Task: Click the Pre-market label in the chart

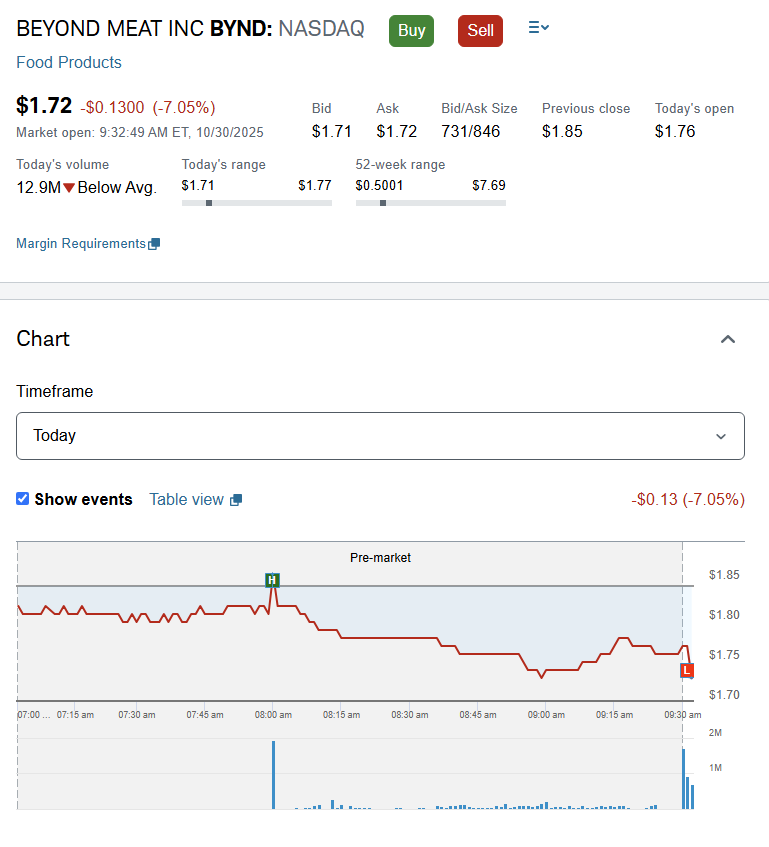Action: 380,557
